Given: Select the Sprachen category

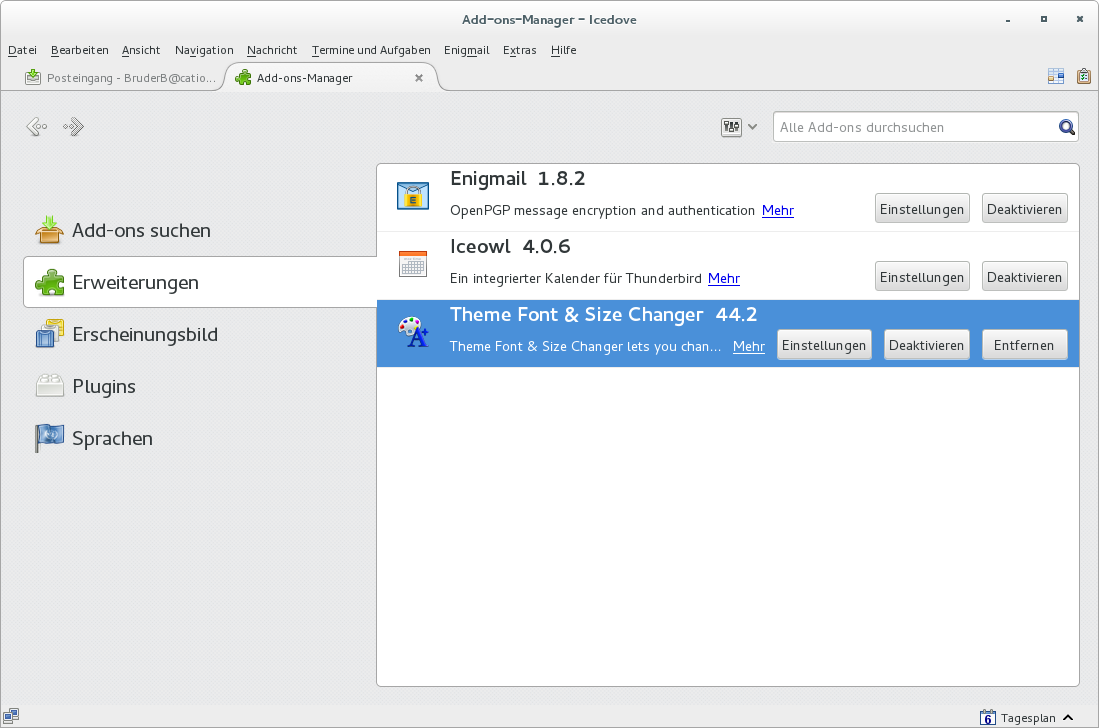Looking at the screenshot, I should pos(200,438).
